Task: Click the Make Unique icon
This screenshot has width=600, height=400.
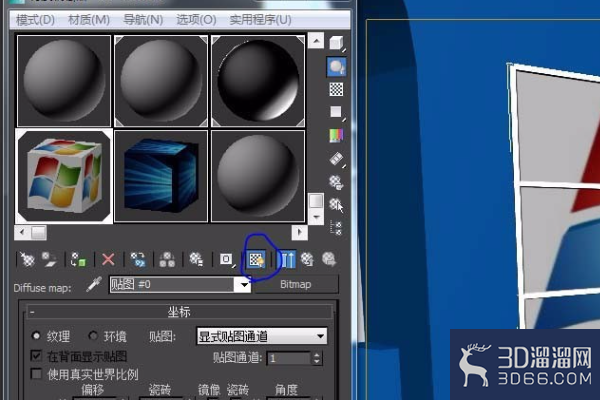Action: pos(167,259)
